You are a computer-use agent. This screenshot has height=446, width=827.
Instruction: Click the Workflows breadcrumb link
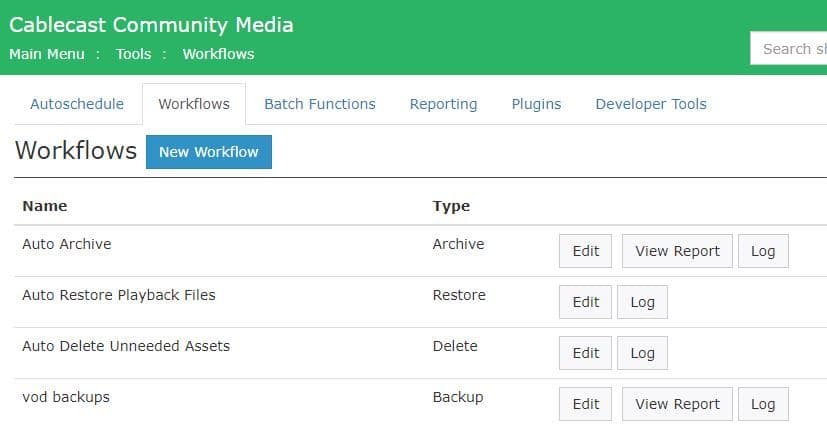(218, 54)
